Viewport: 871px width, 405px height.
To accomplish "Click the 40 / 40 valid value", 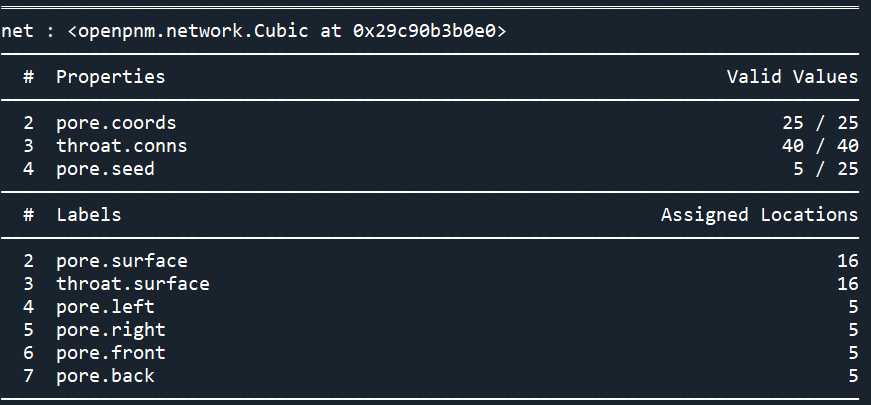I will click(x=820, y=146).
